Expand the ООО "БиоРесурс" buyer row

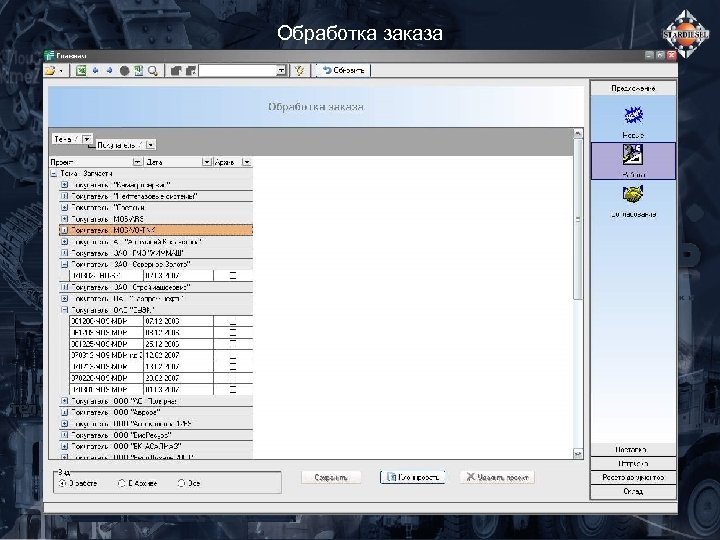pyautogui.click(x=64, y=435)
